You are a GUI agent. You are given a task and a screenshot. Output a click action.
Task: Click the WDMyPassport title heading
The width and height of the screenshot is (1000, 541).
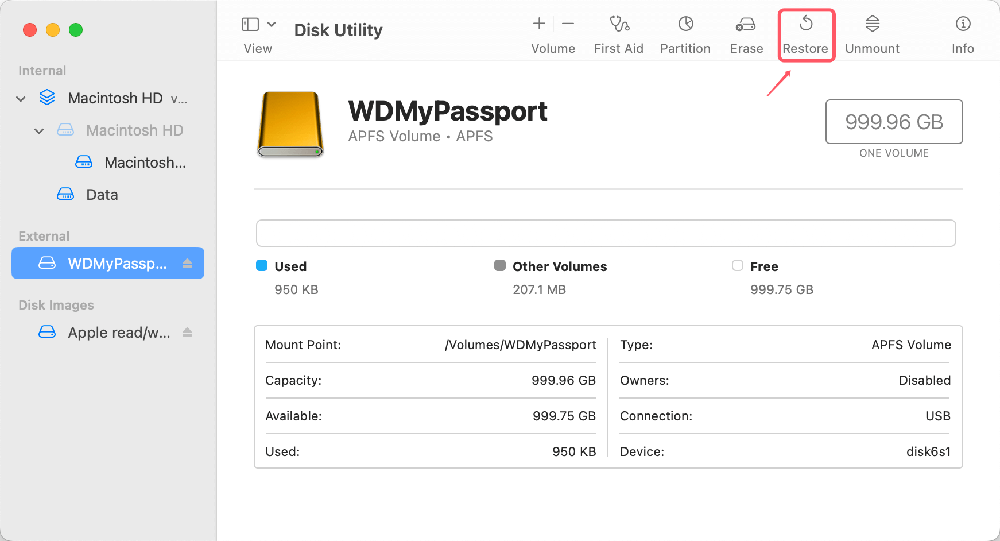tap(447, 112)
